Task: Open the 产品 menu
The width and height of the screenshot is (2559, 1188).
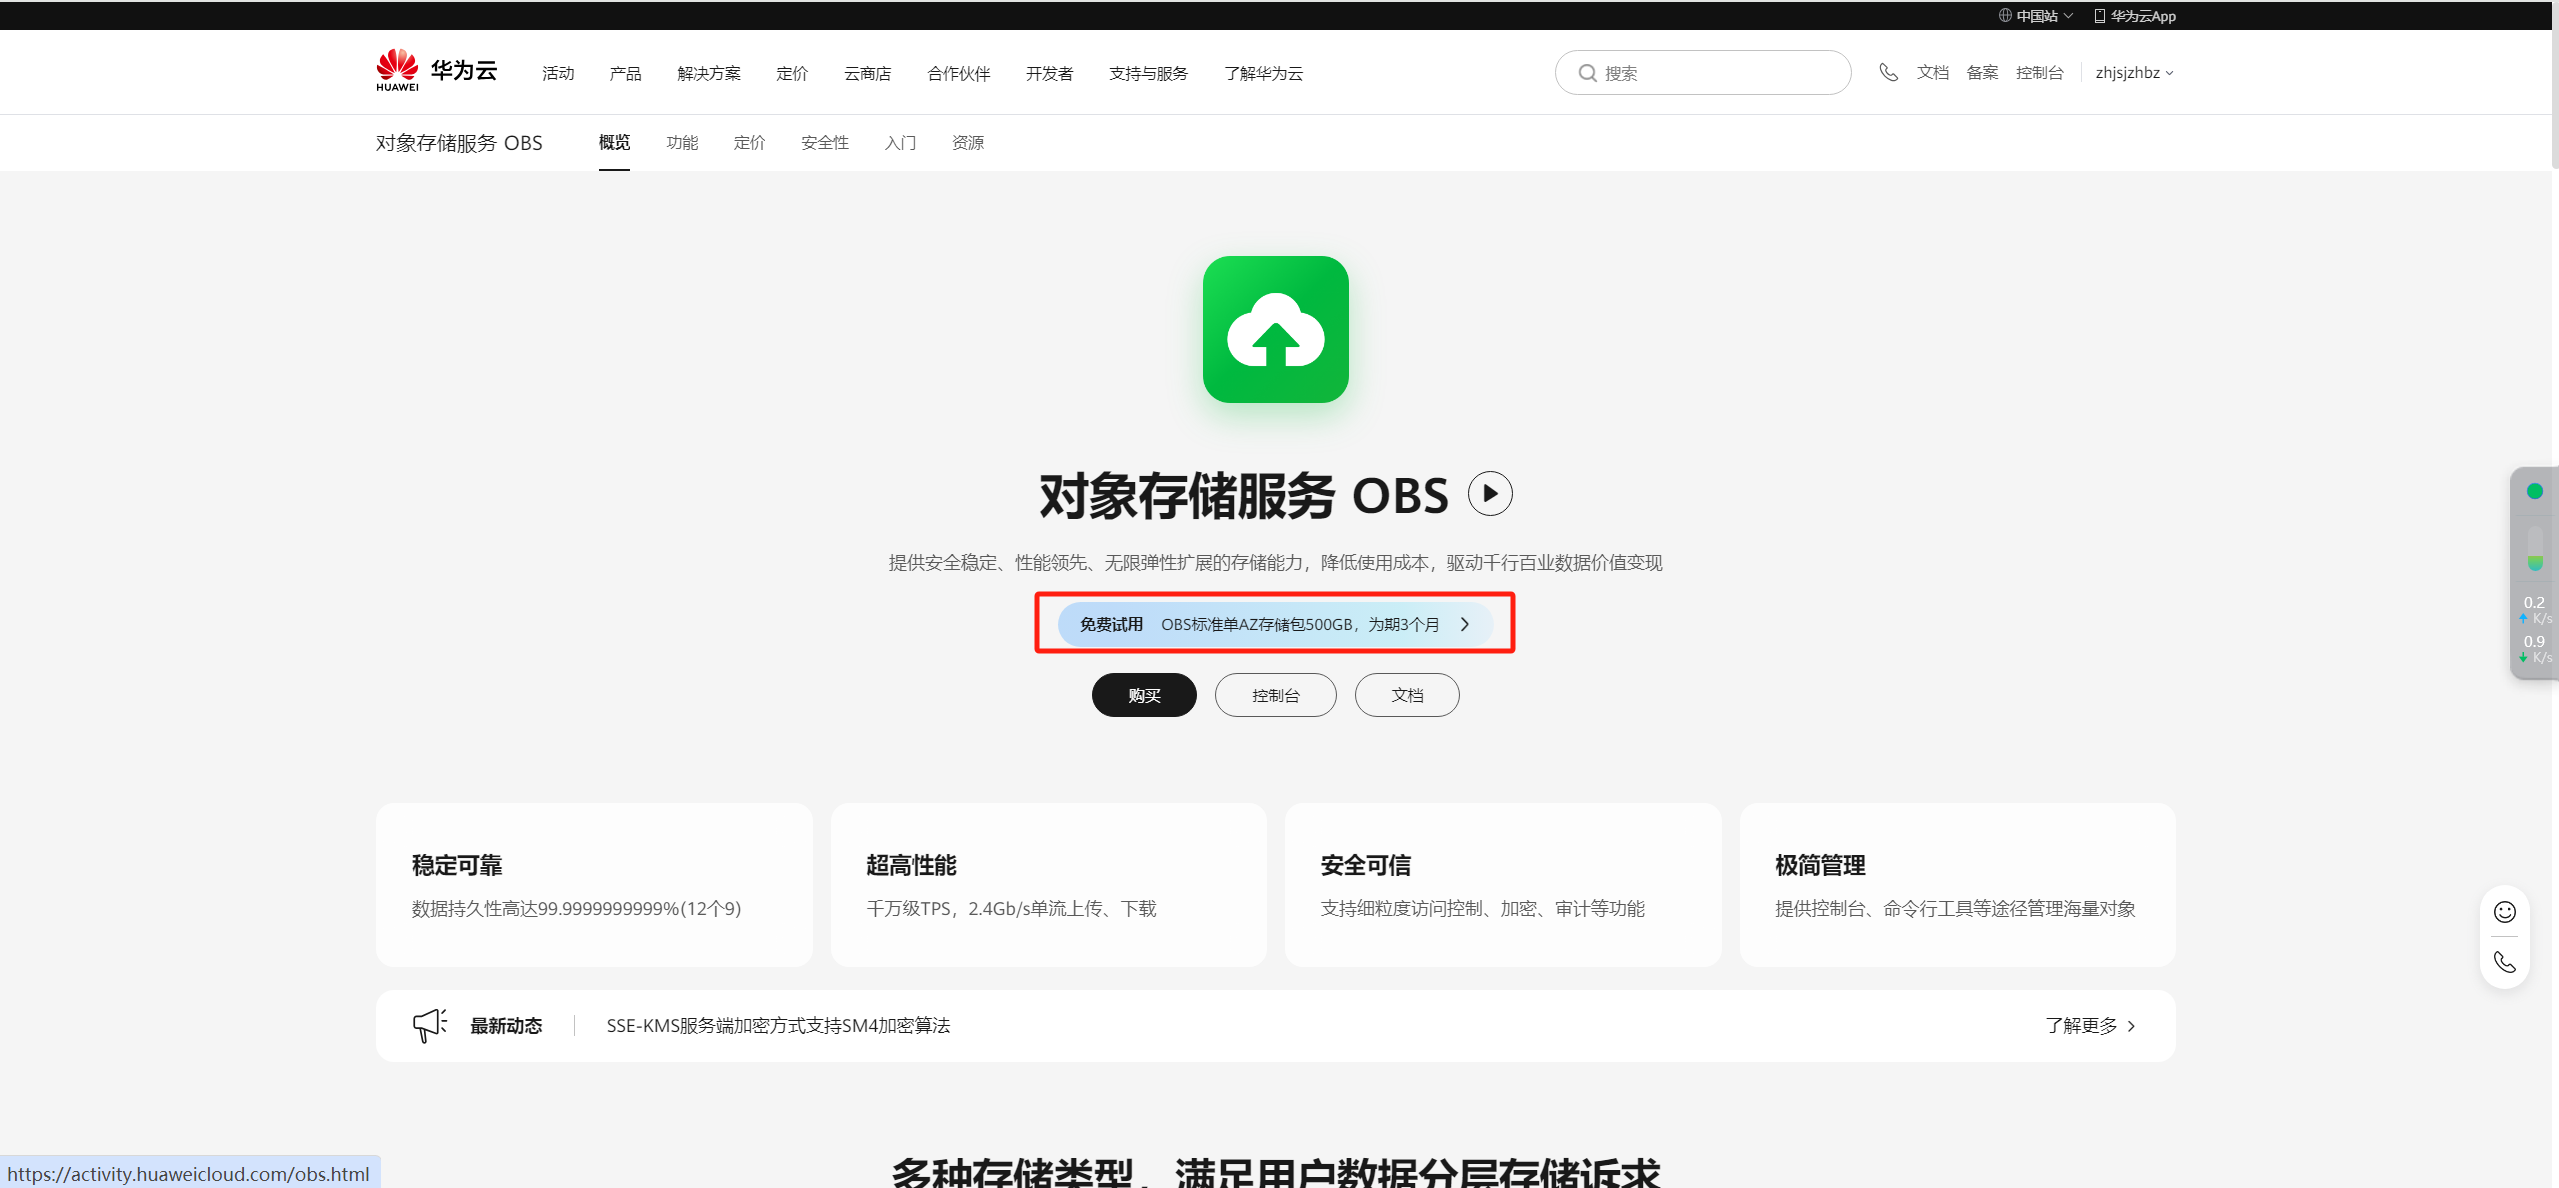Action: (625, 73)
